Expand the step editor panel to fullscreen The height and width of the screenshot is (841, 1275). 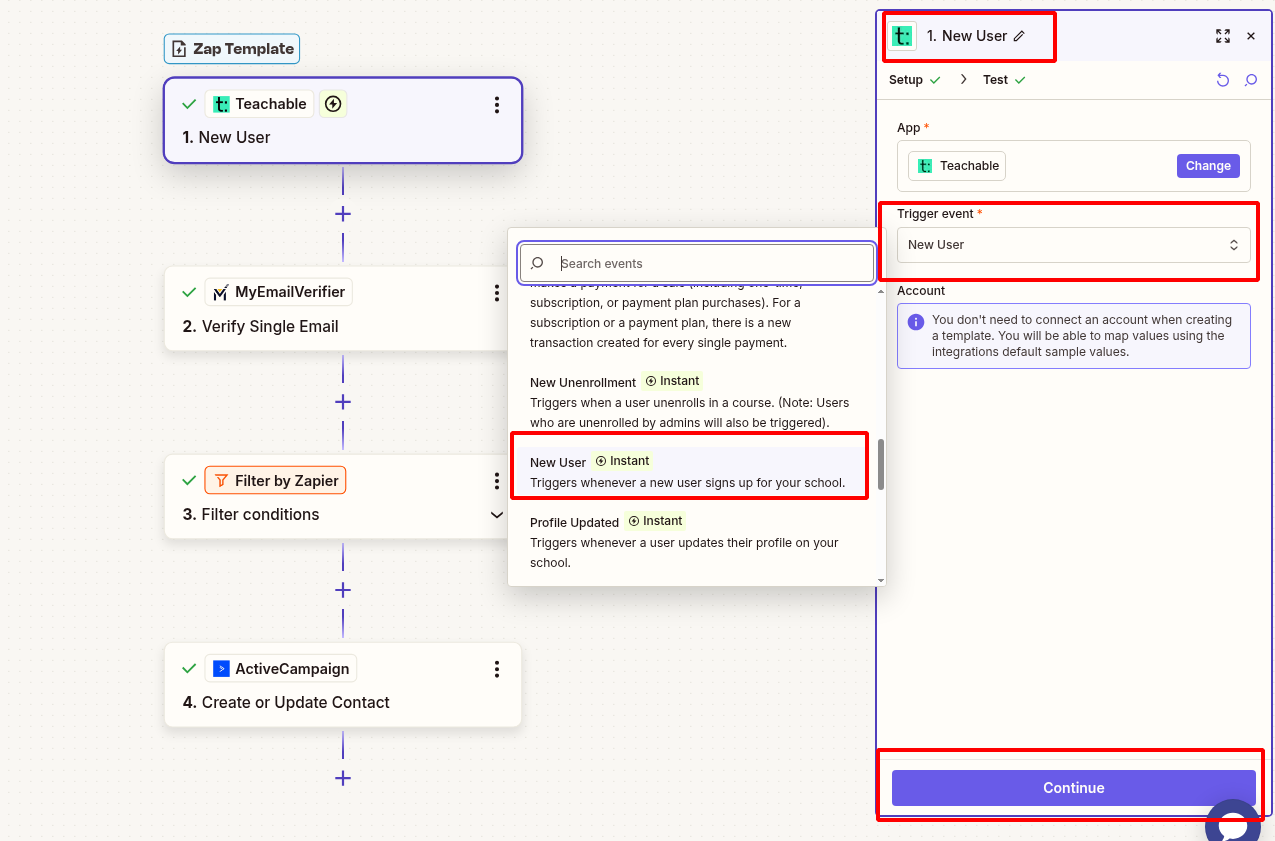[x=1222, y=36]
